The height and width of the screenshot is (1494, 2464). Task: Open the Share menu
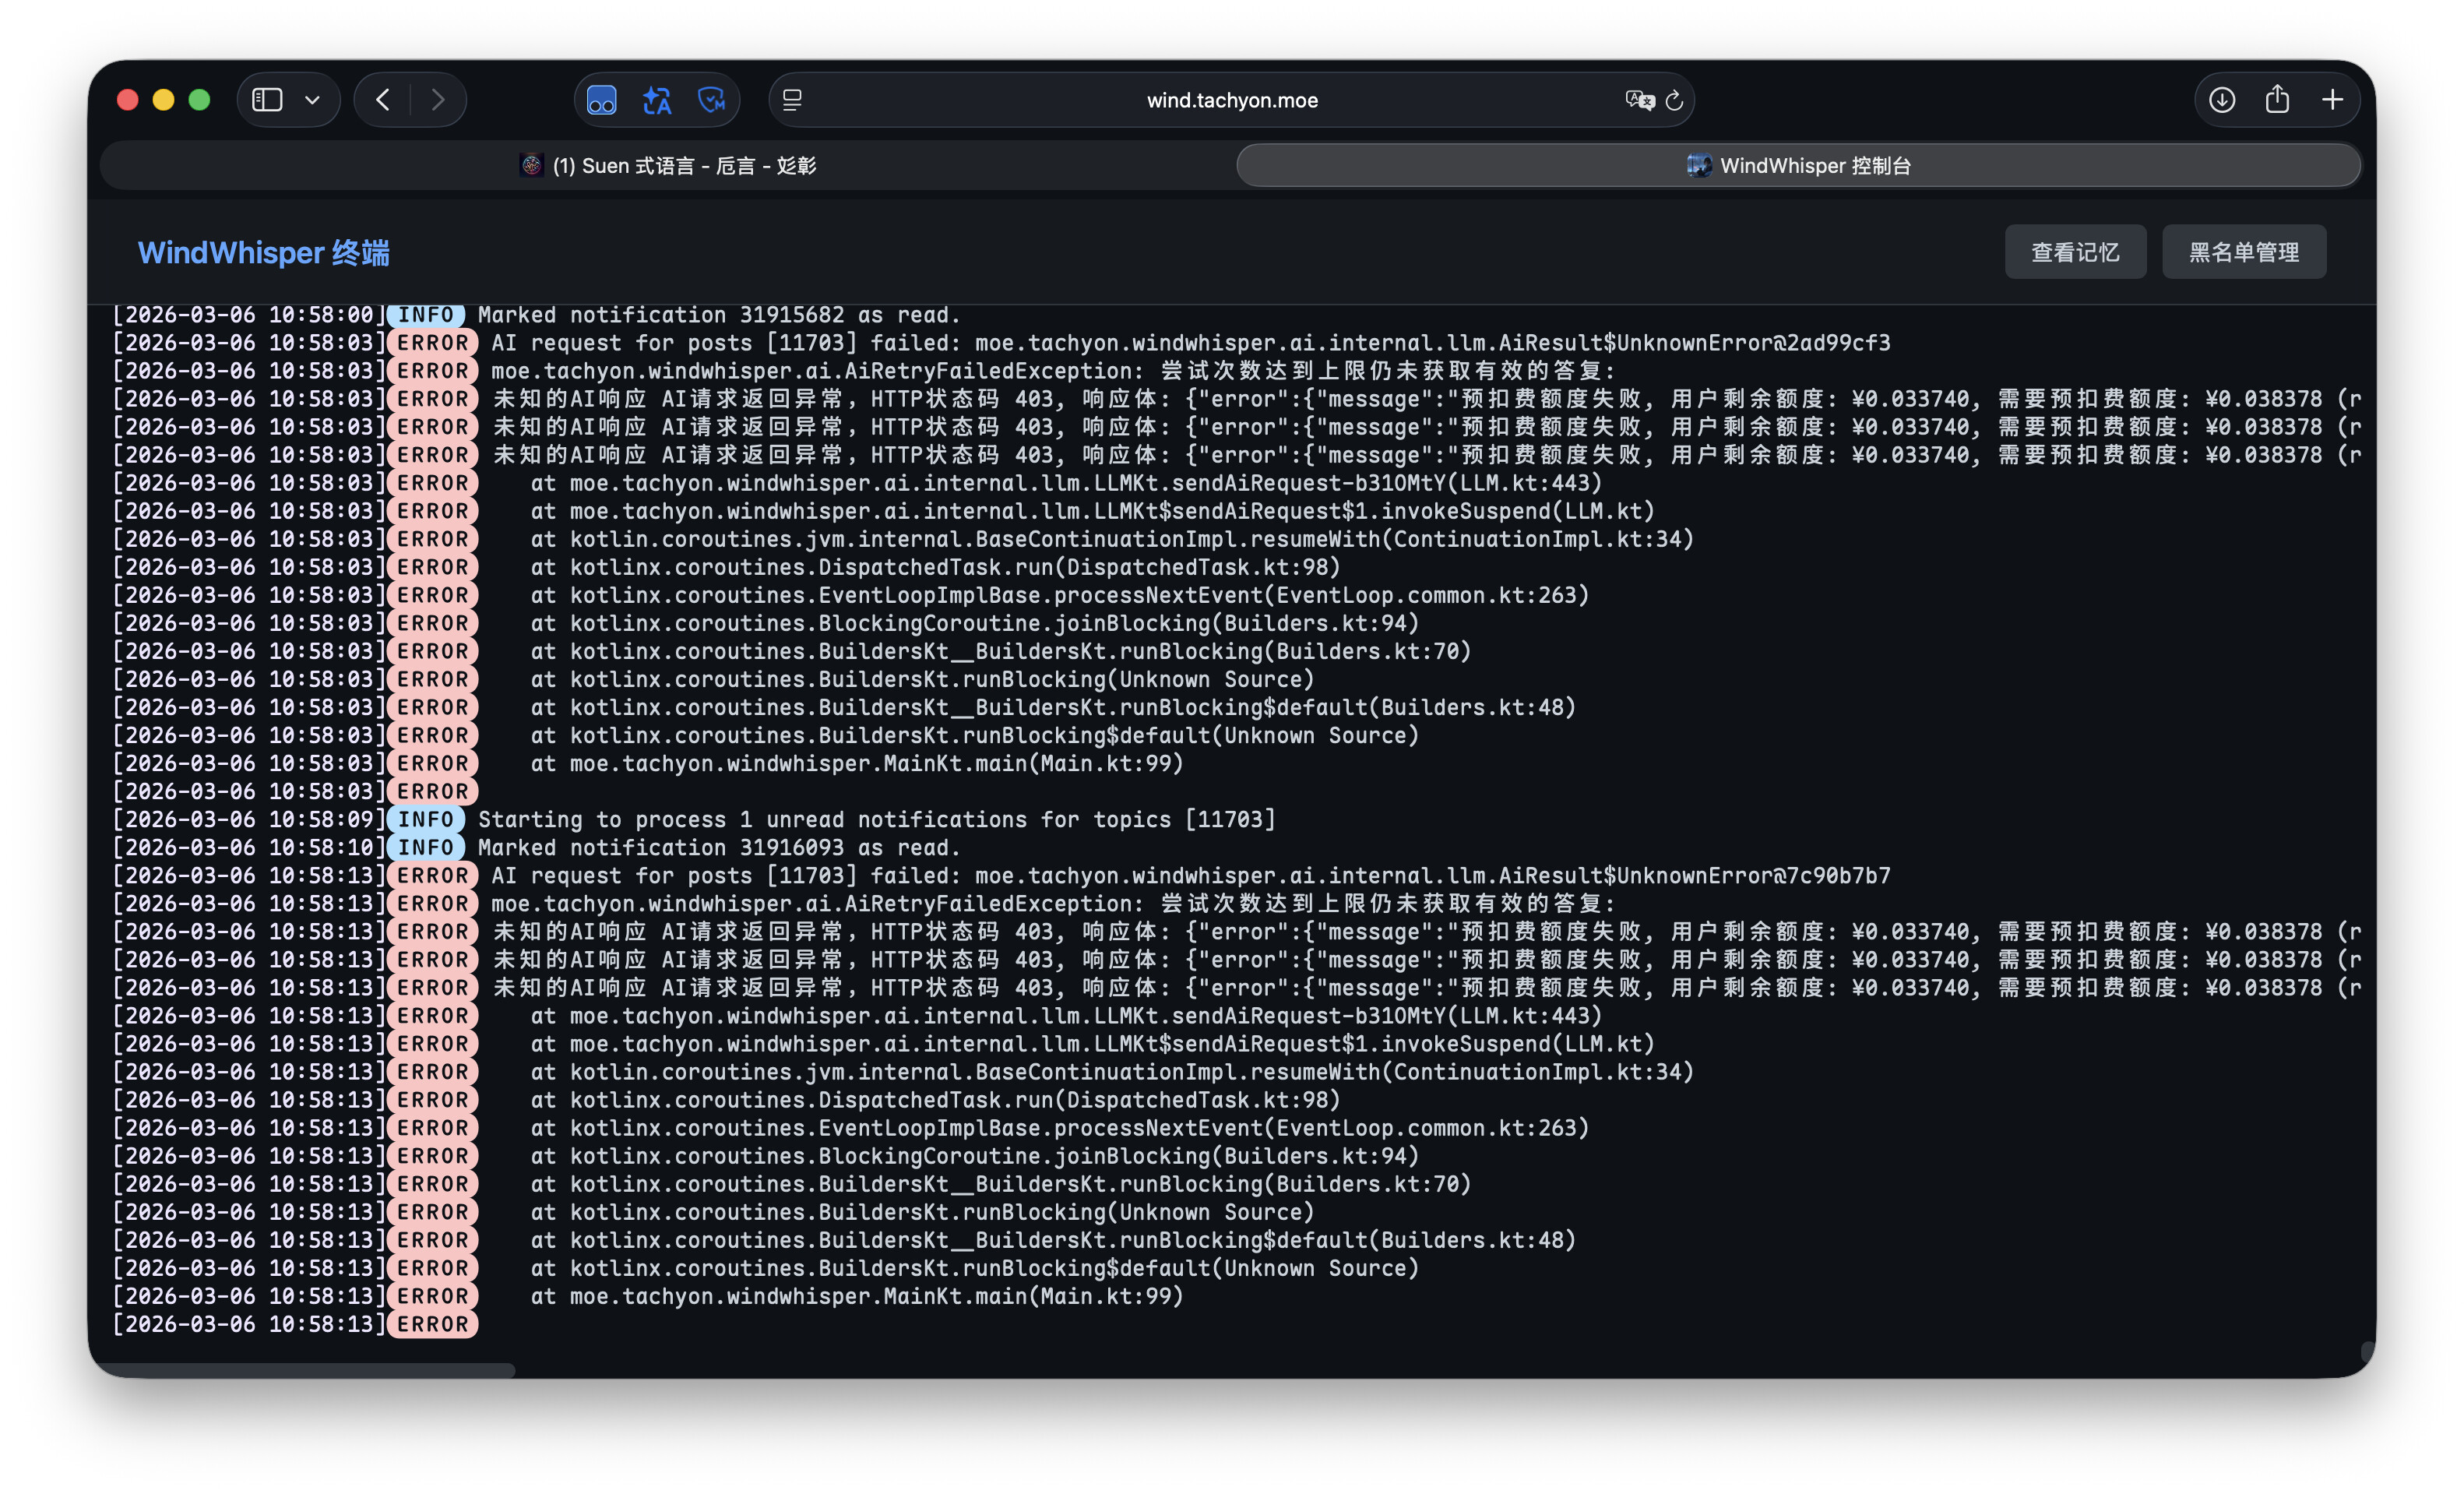pos(2277,100)
